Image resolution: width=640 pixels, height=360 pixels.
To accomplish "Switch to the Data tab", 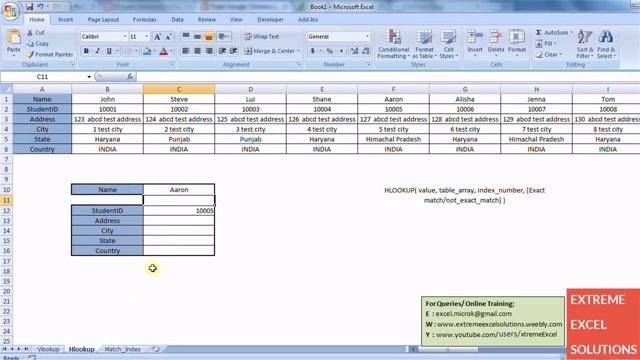I will [178, 20].
